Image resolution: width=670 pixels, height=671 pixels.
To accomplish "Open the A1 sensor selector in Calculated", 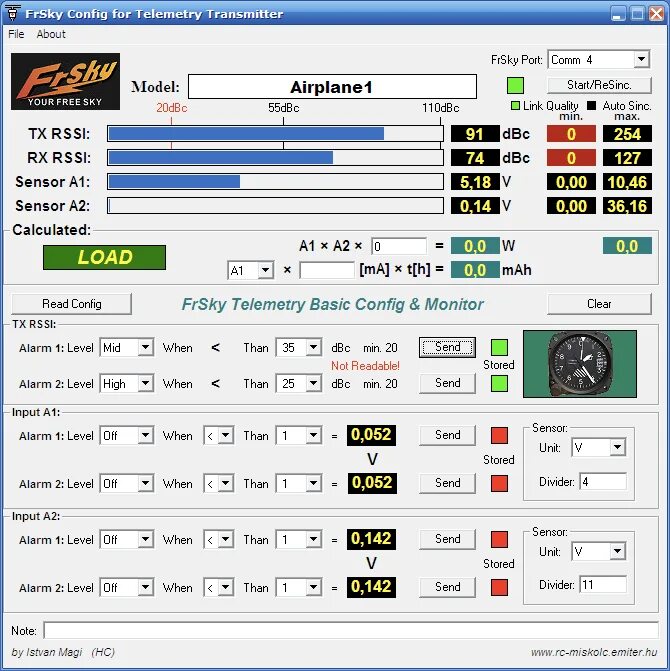I will pyautogui.click(x=250, y=270).
